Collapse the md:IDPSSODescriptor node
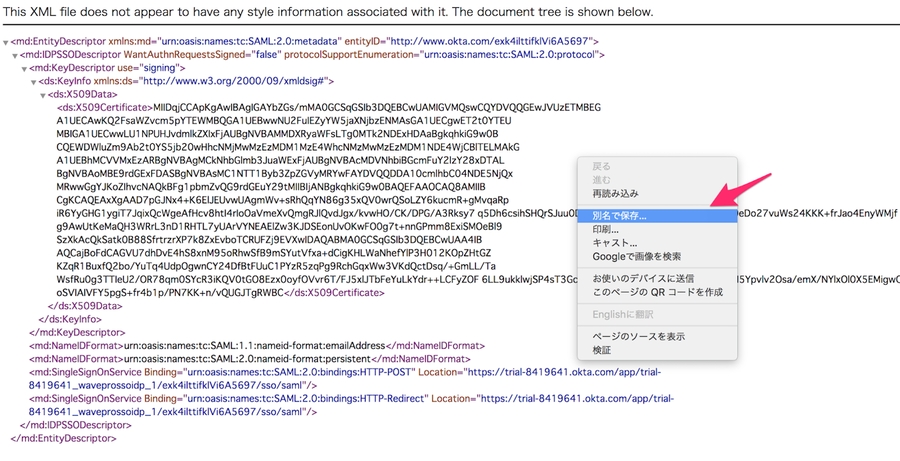This screenshot has width=900, height=461. pos(15,54)
